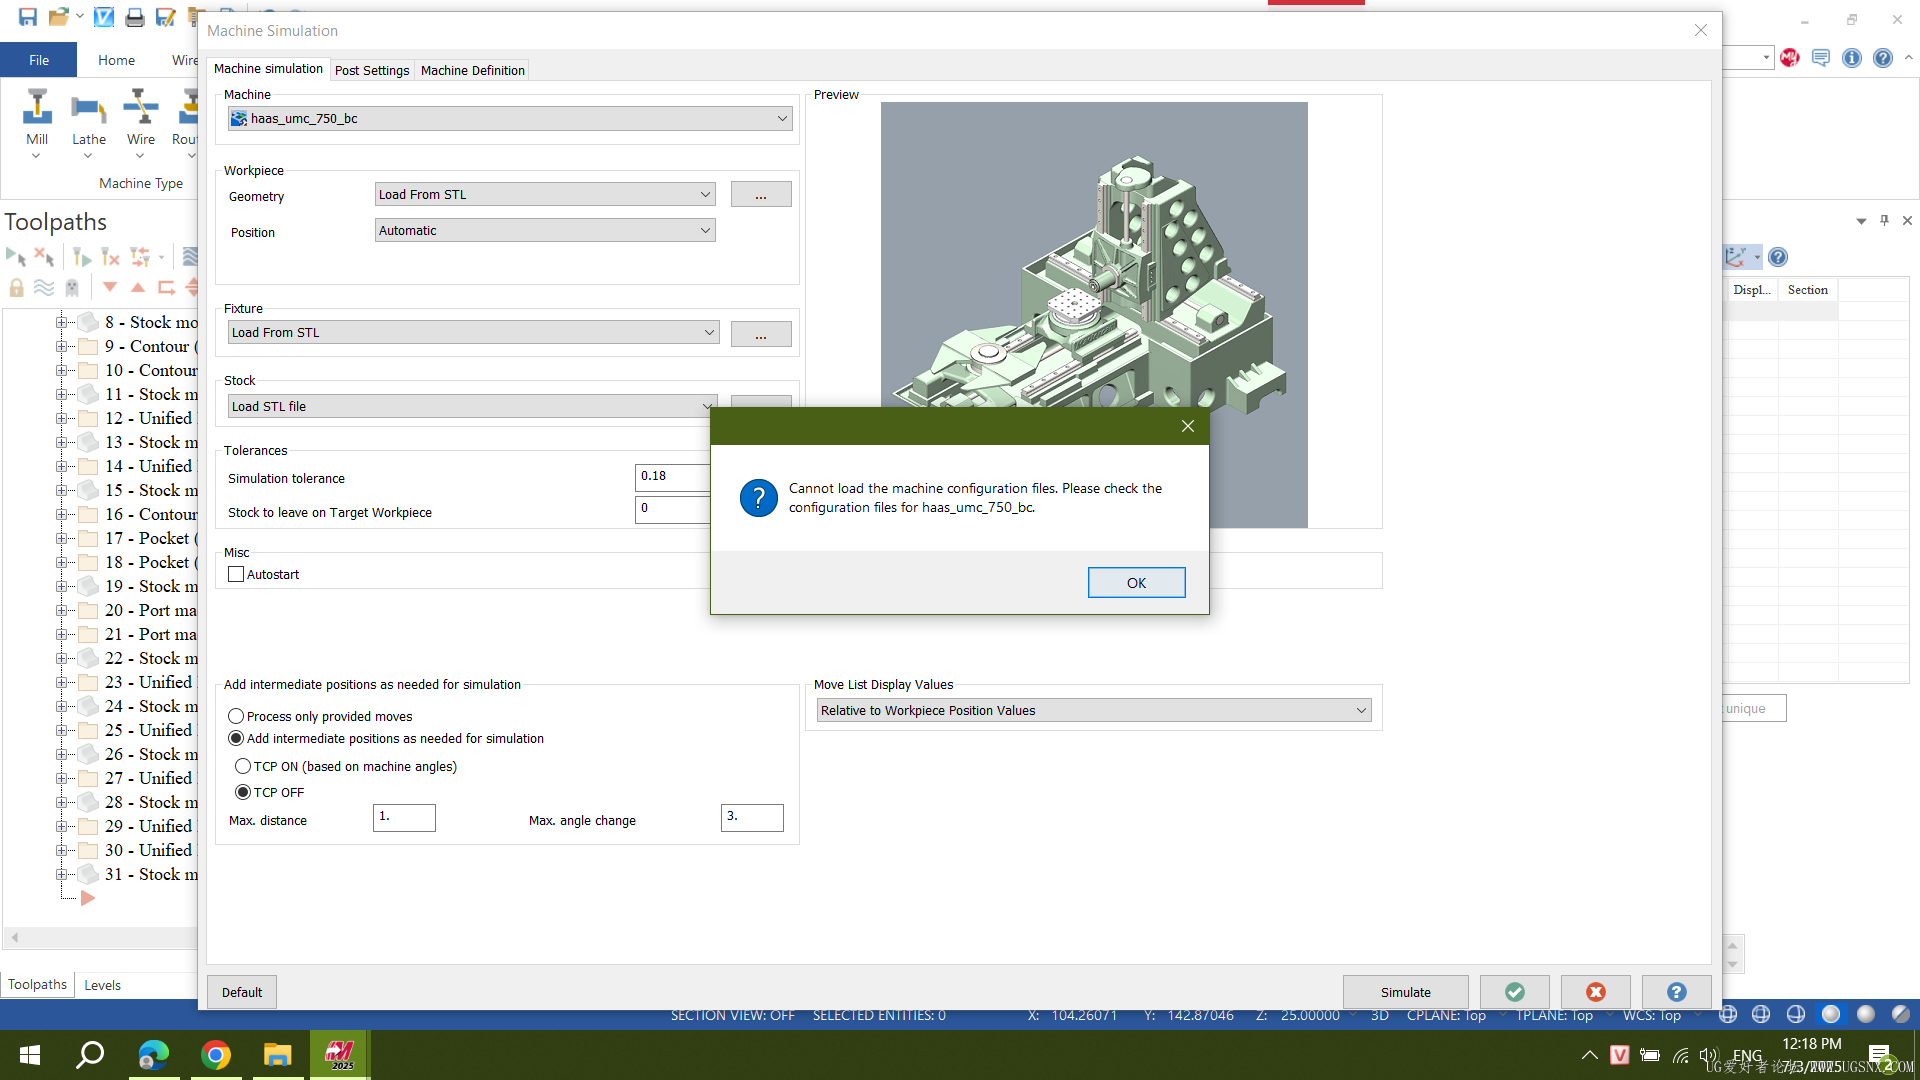Click the help icon in the top right ribbon
The image size is (1920, 1080).
click(1882, 58)
